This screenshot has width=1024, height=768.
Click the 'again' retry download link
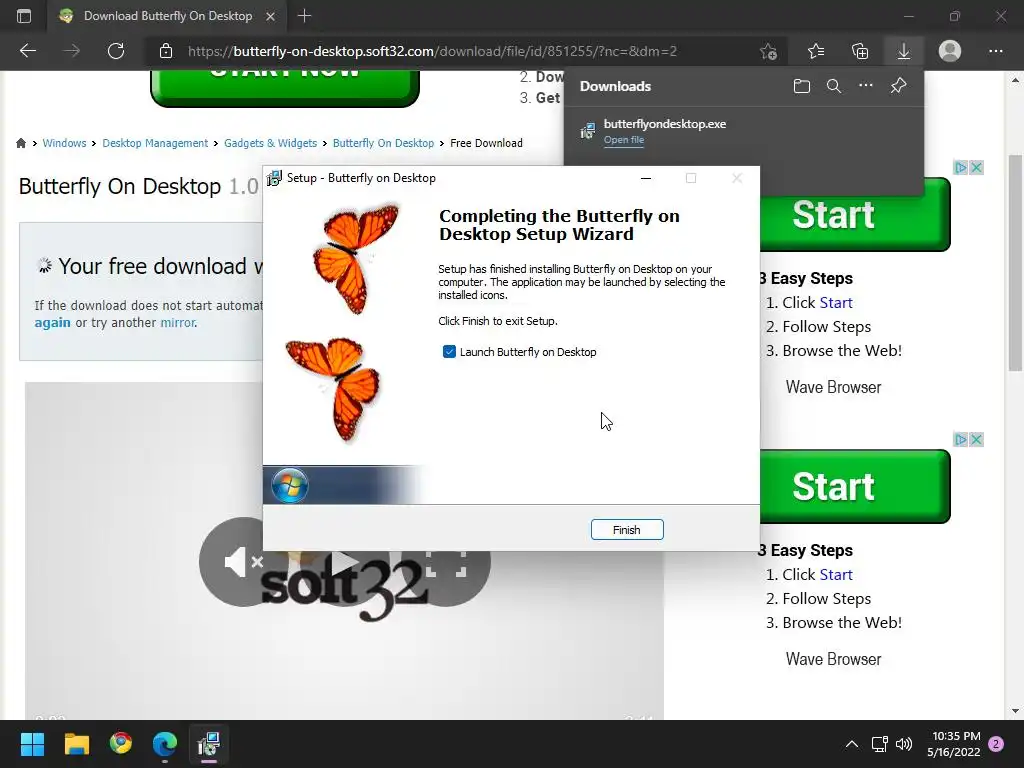click(52, 323)
